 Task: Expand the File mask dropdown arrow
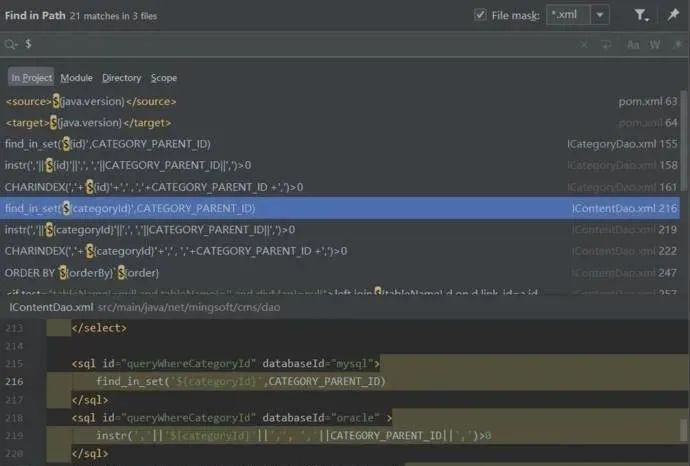599,15
